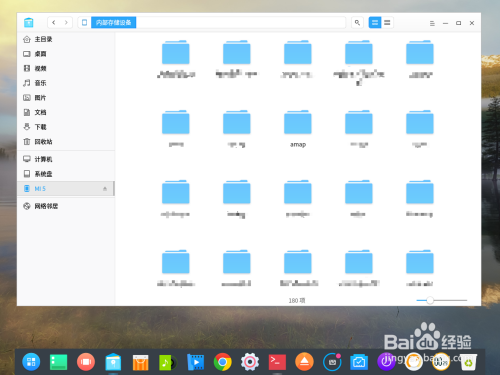Open 回收站 in the sidebar
Screen dimensions: 500x375
(x=66, y=142)
